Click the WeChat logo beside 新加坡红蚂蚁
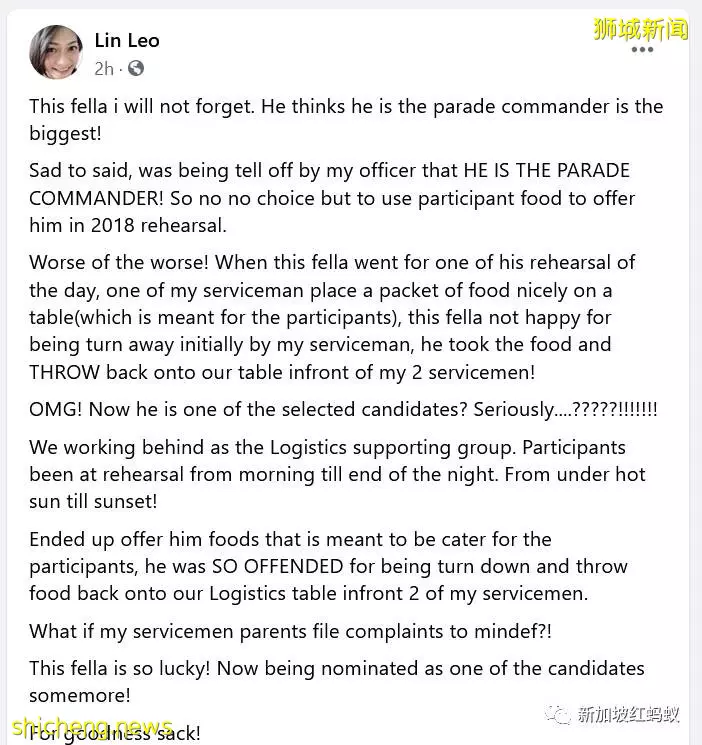 558,714
